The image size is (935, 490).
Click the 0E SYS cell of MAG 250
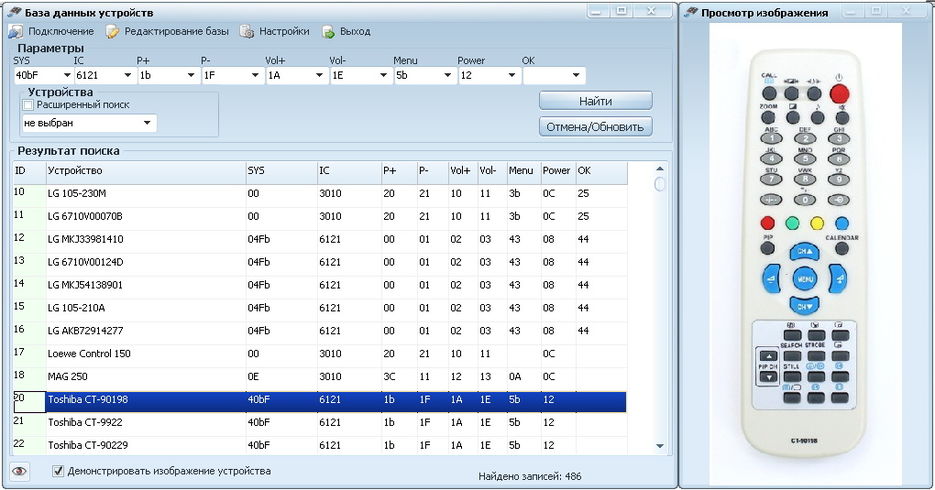click(281, 377)
